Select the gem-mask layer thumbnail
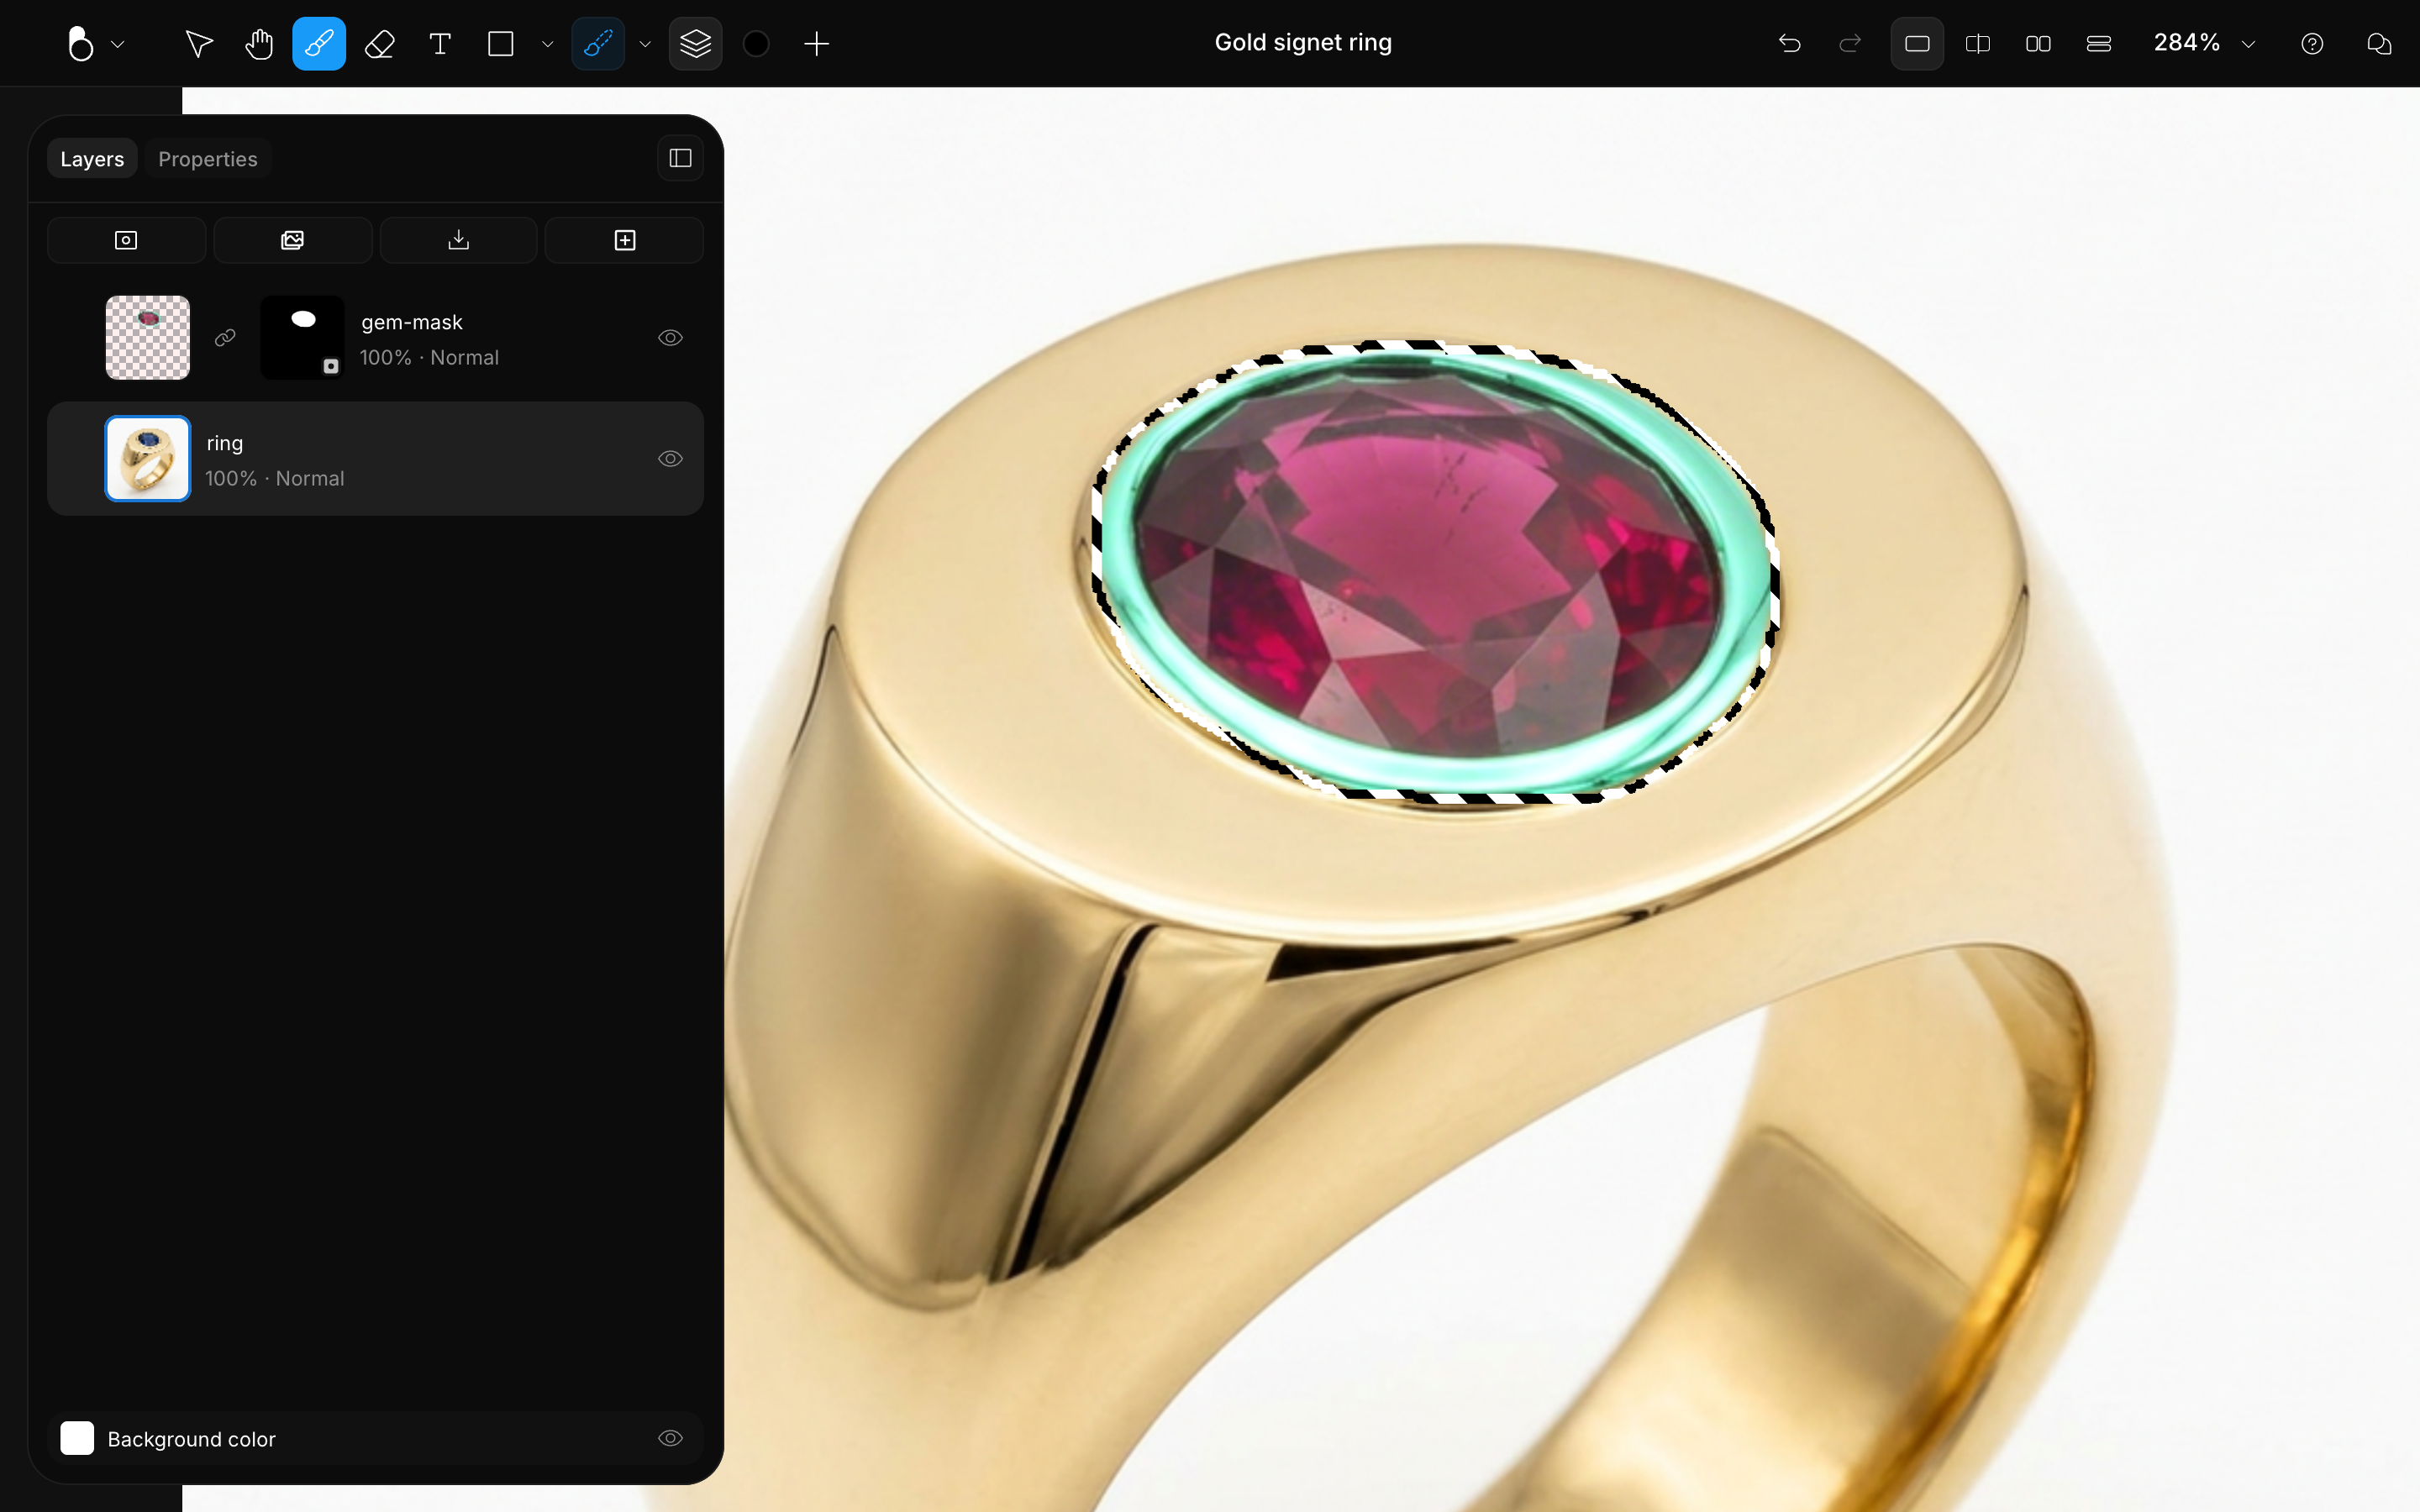The width and height of the screenshot is (2420, 1512). [x=148, y=337]
